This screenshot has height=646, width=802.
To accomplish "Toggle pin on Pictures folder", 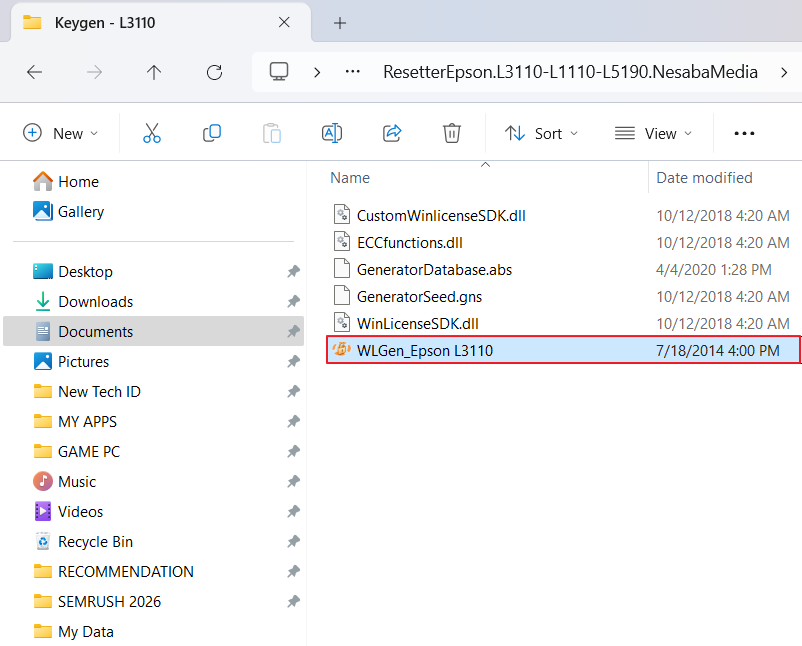I will pyautogui.click(x=293, y=362).
